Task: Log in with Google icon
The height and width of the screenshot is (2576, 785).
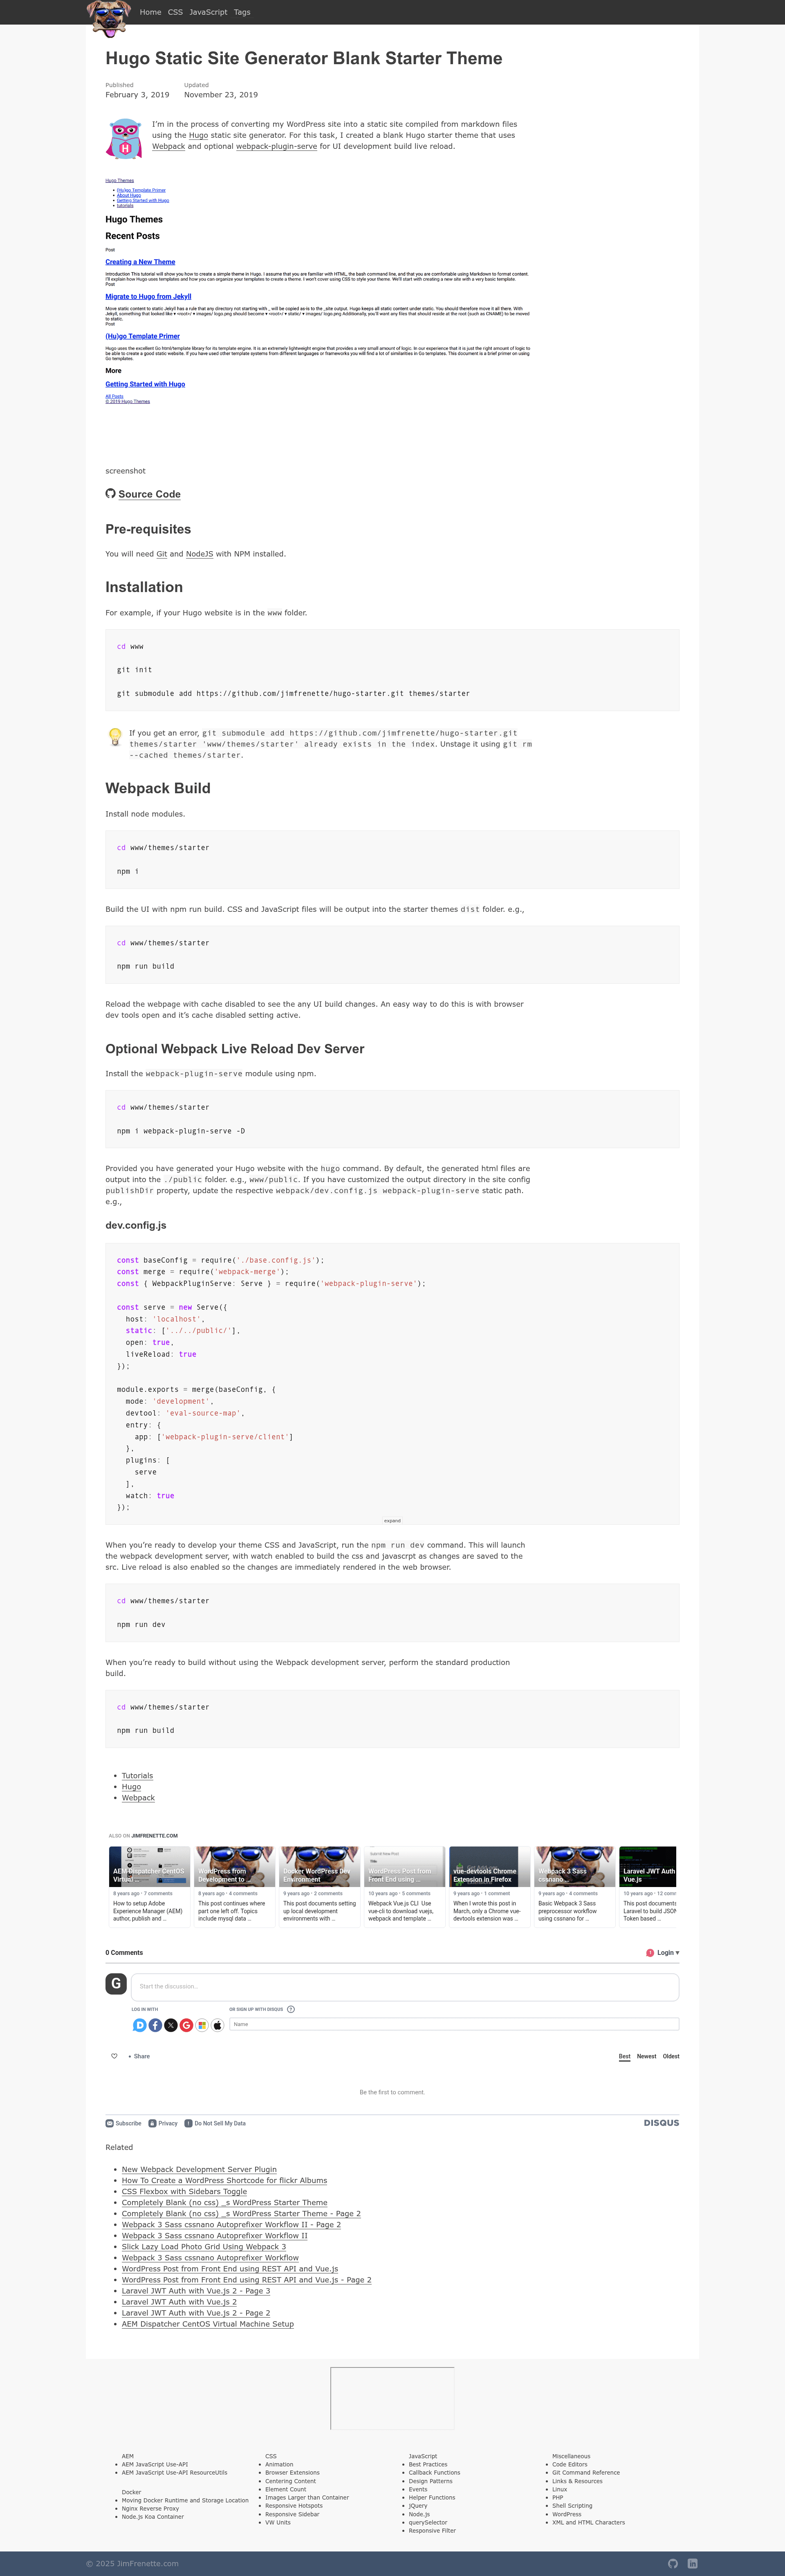Action: [x=186, y=2025]
